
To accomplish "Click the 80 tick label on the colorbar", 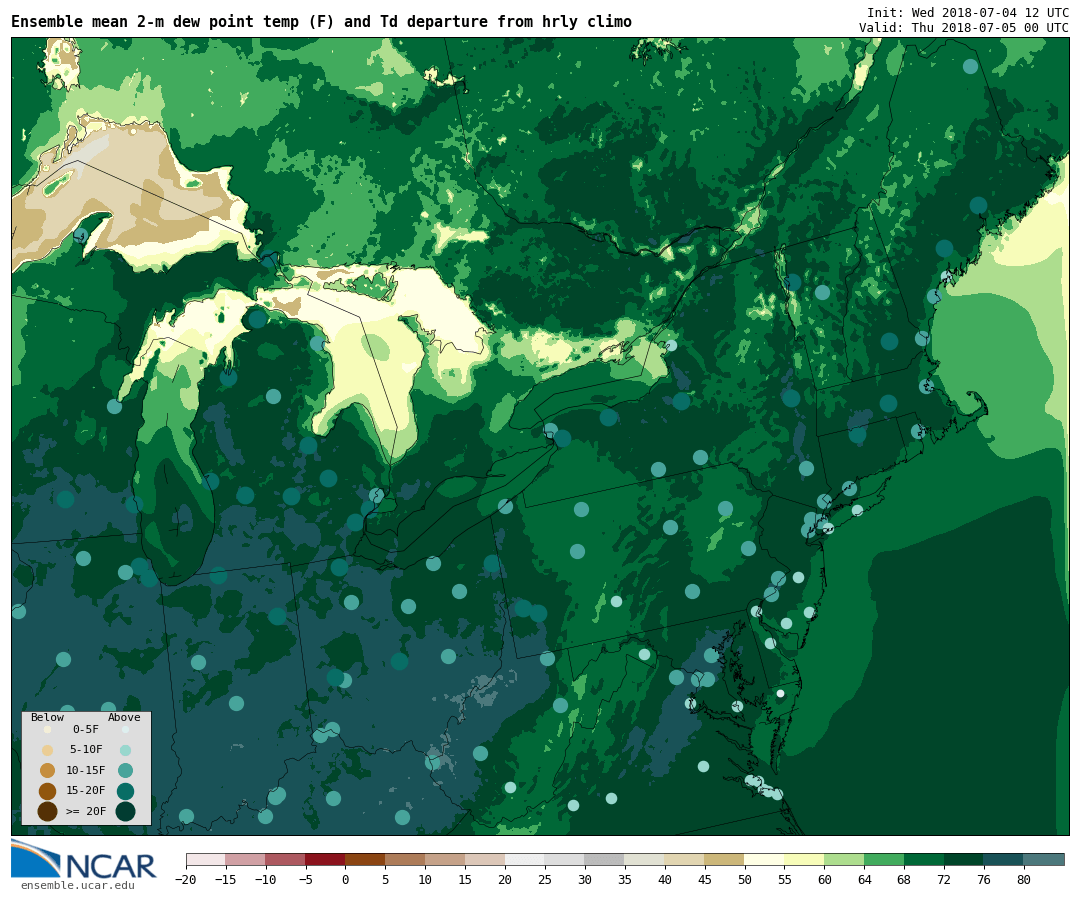I will coord(1025,879).
